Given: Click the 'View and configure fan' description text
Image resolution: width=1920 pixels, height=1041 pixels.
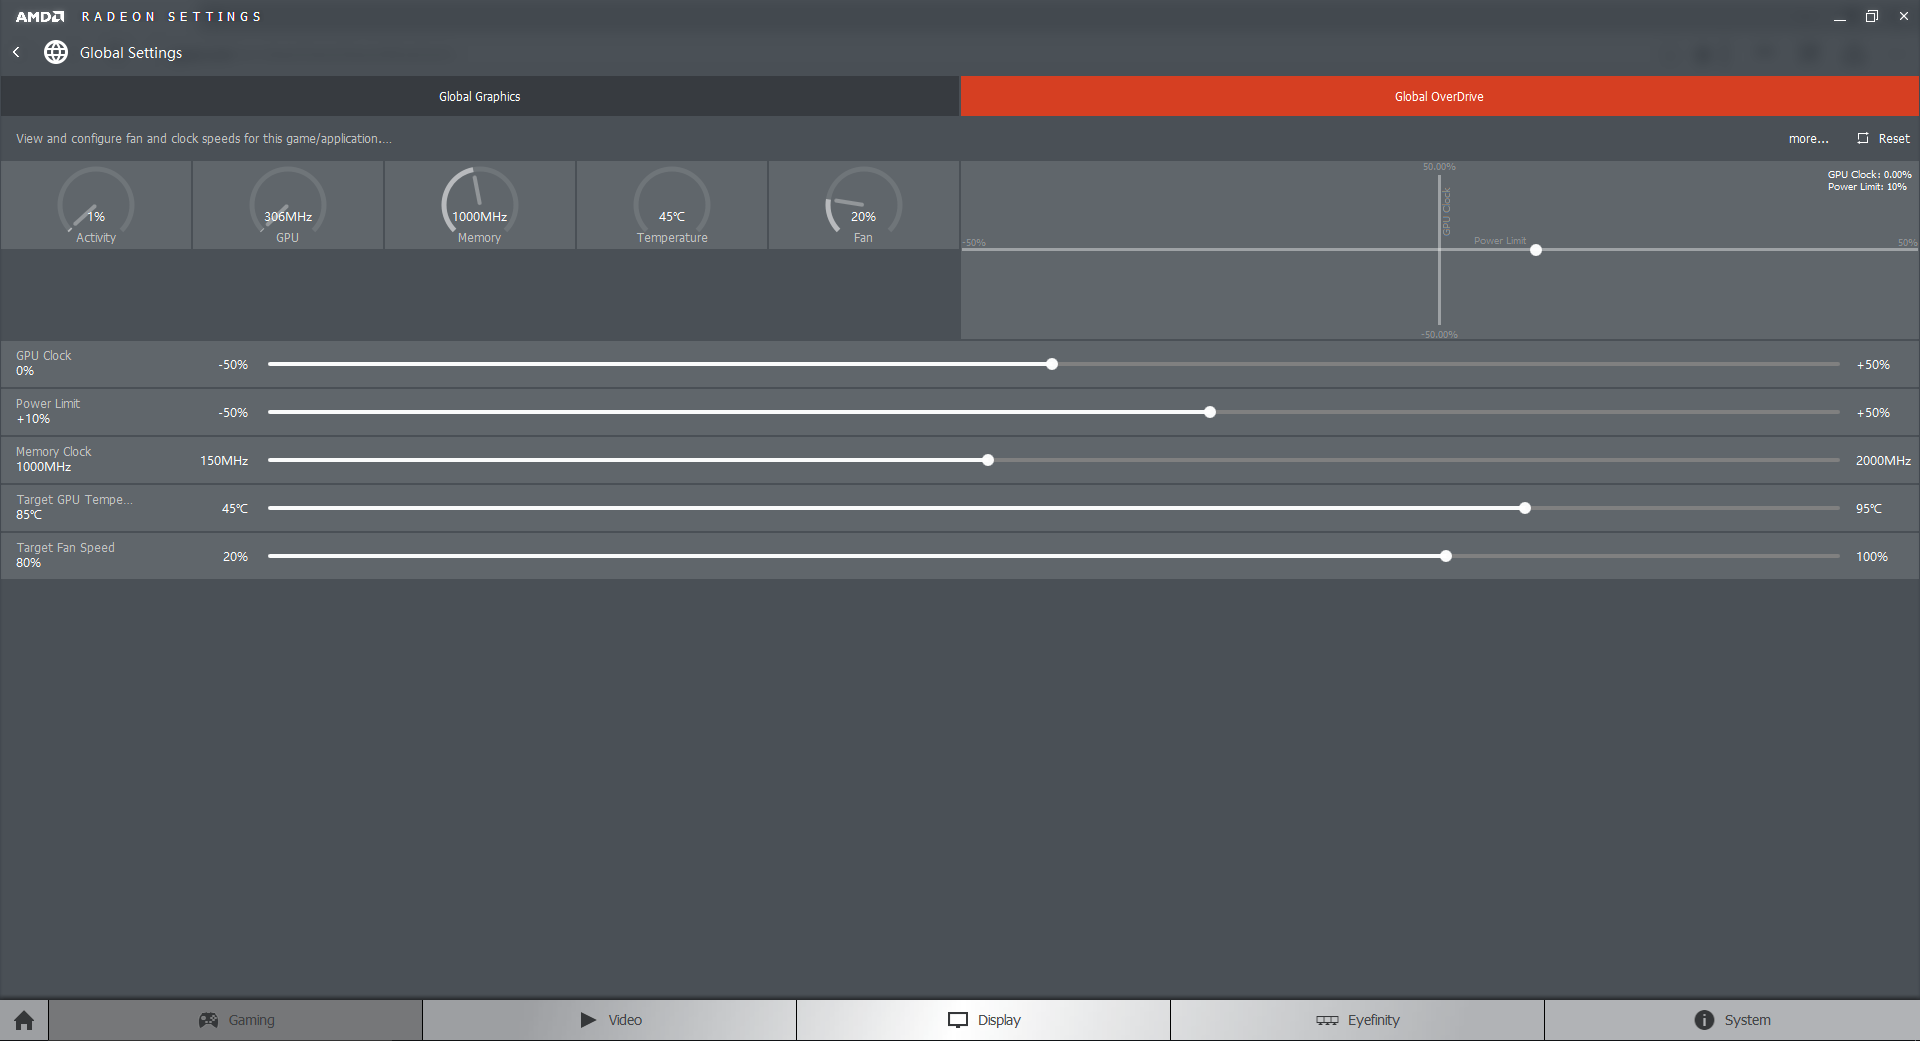Looking at the screenshot, I should tap(204, 139).
